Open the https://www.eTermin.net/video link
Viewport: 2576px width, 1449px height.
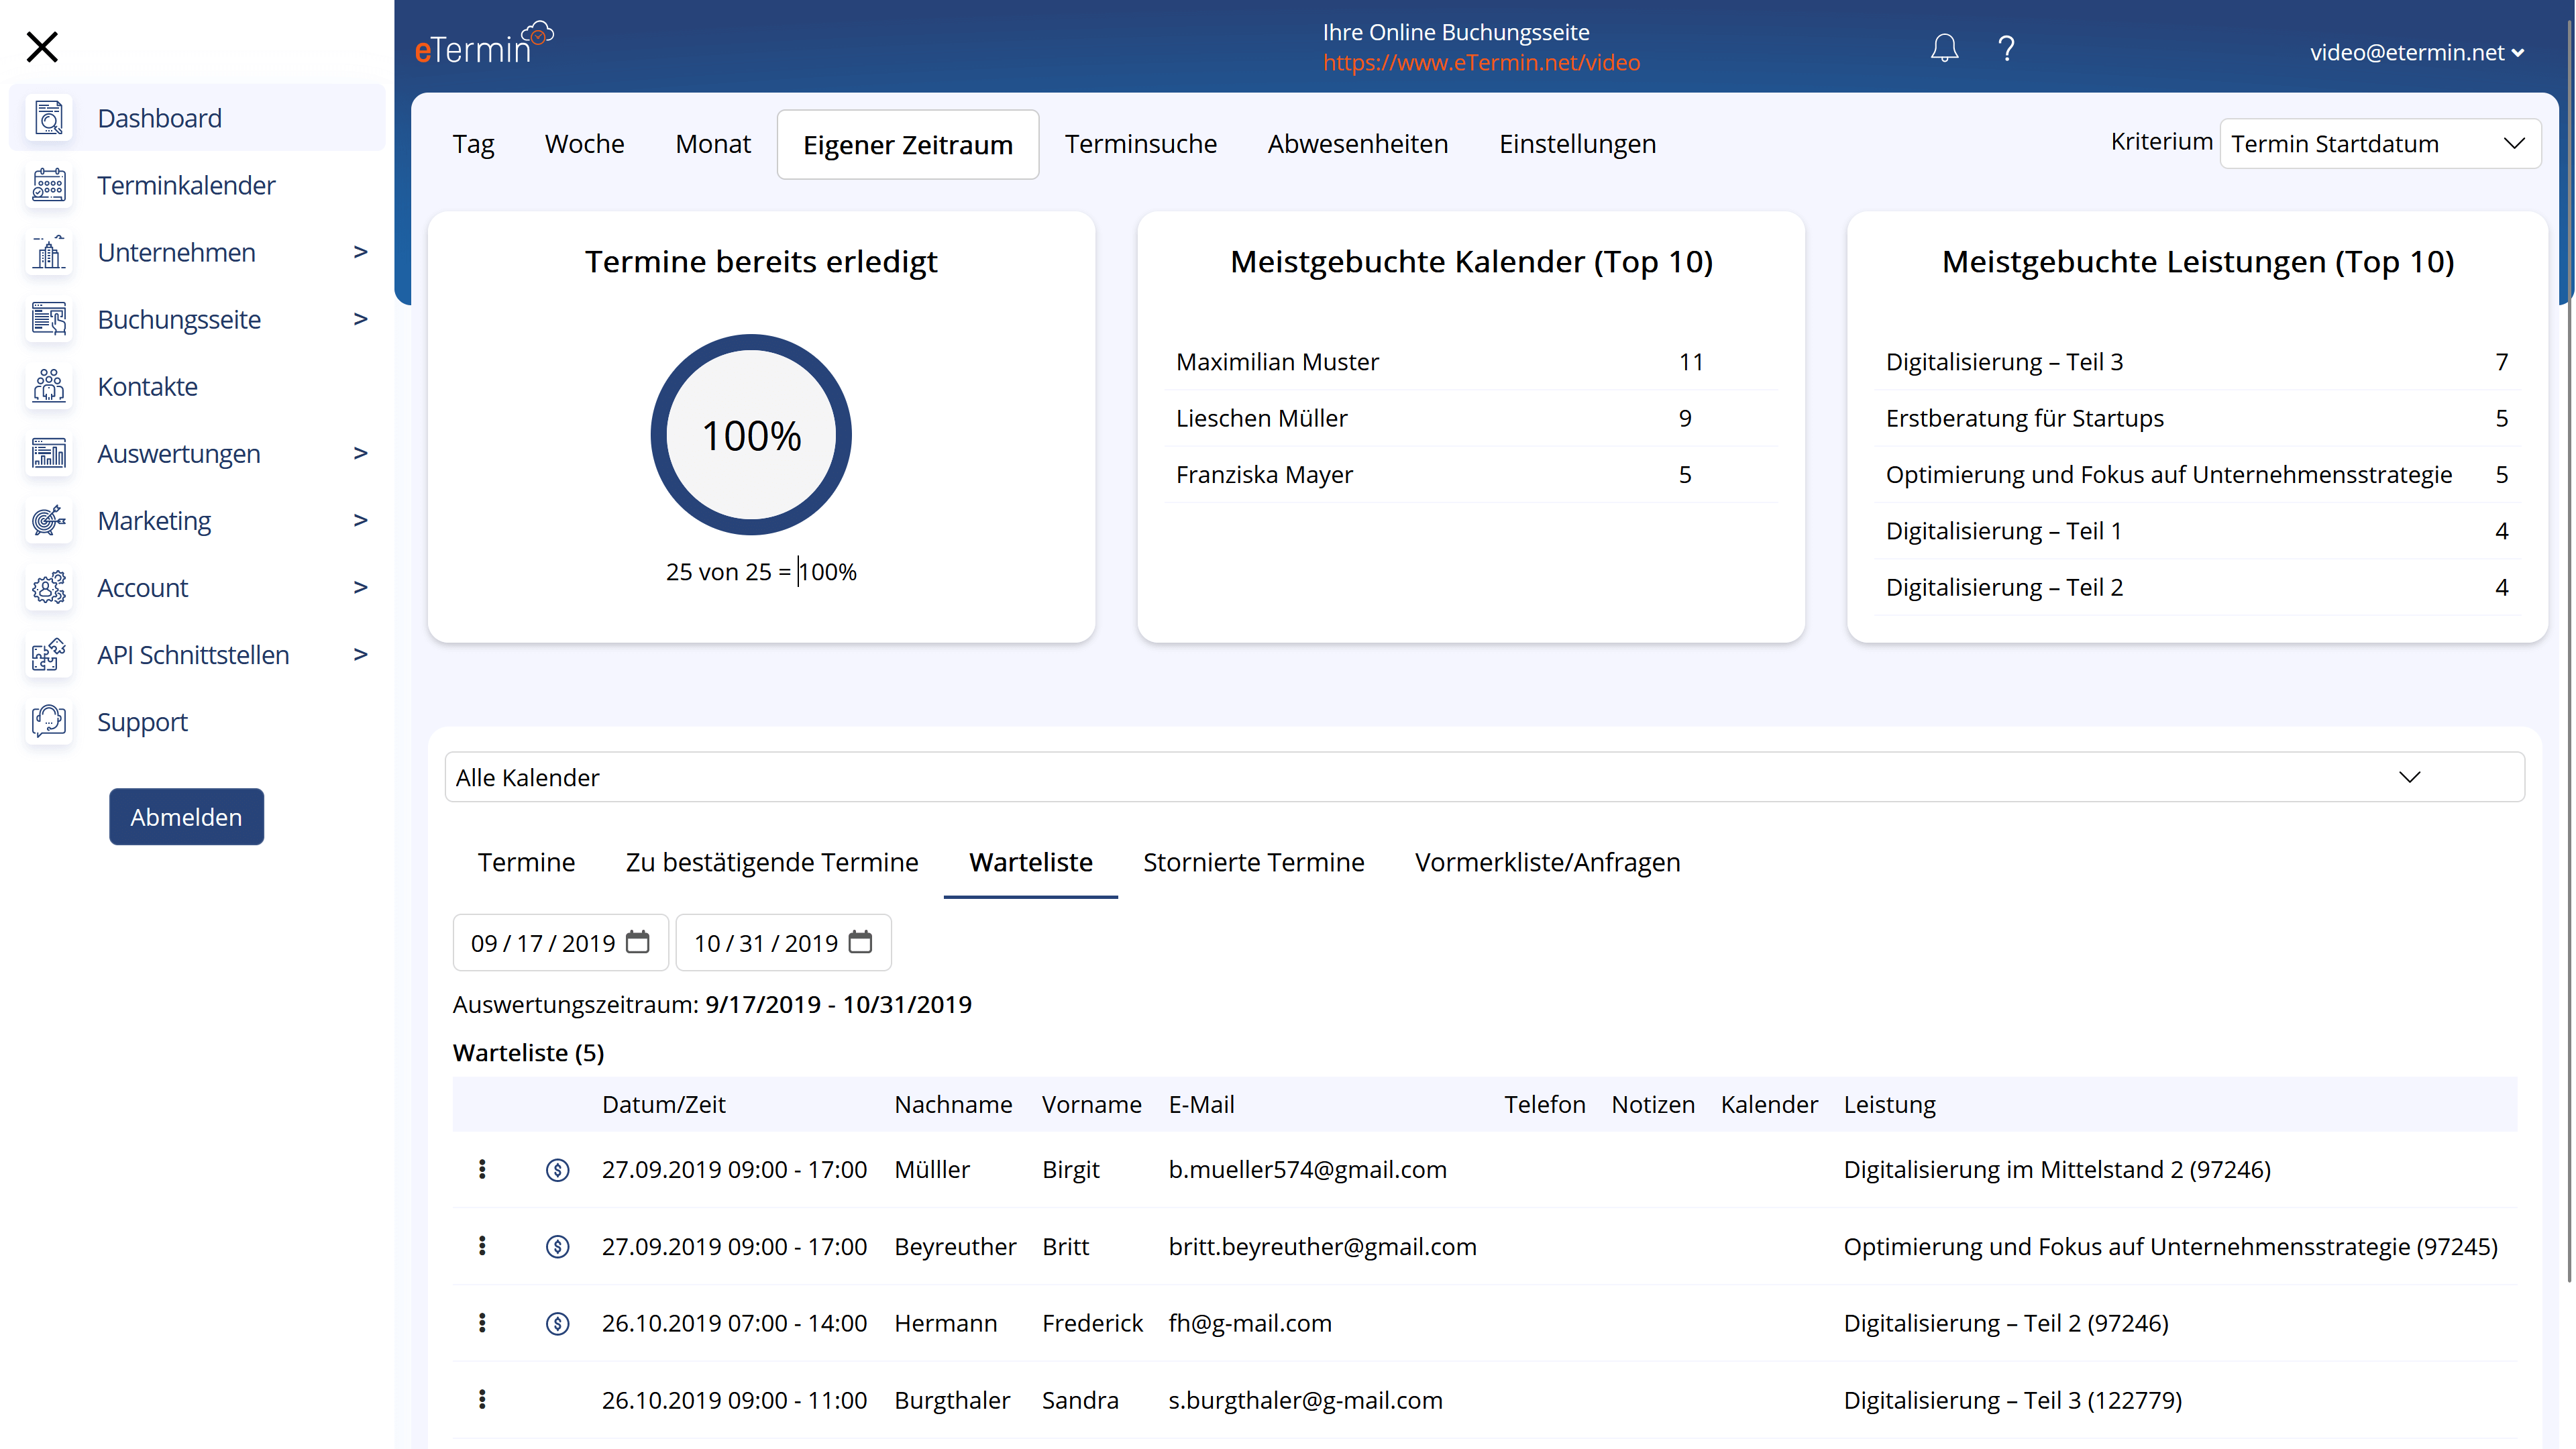coord(1481,62)
